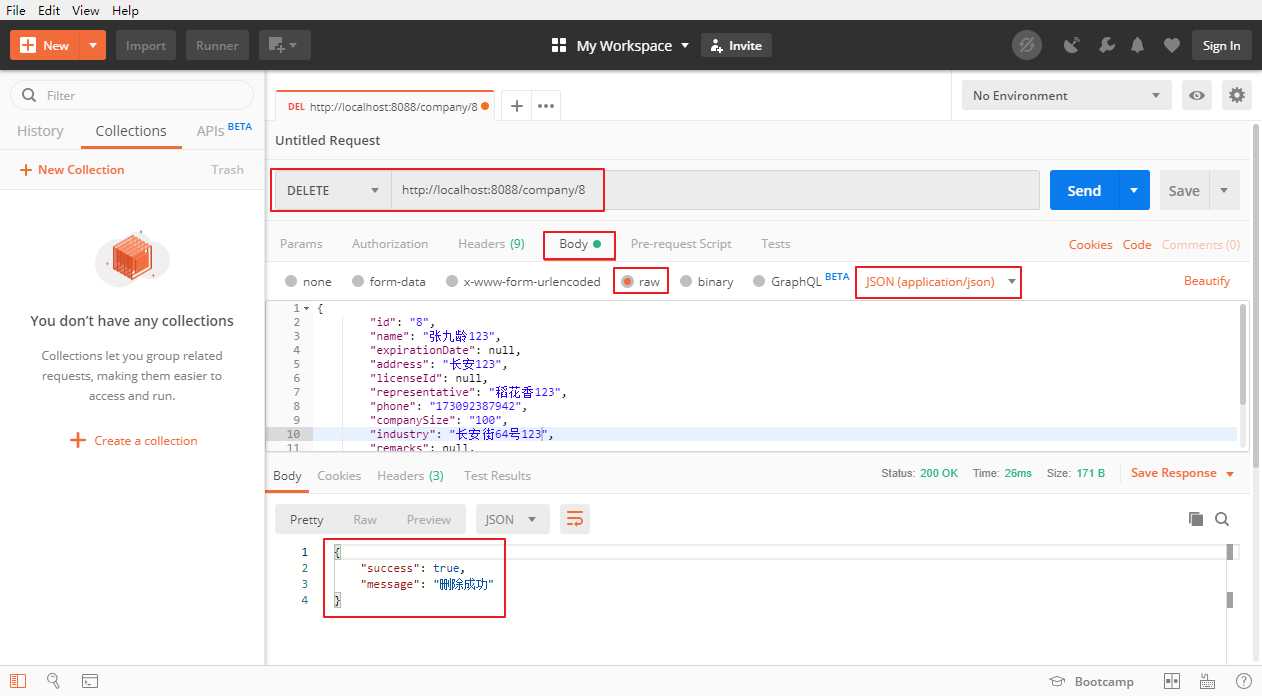This screenshot has height=696, width=1262.
Task: Click the new window icon button
Action: [x=285, y=45]
